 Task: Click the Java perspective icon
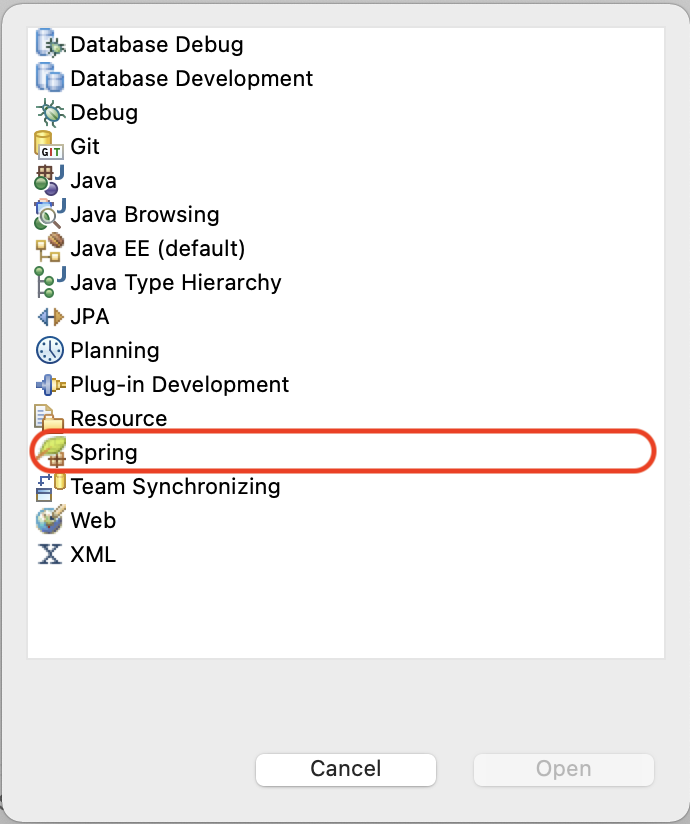tap(49, 180)
